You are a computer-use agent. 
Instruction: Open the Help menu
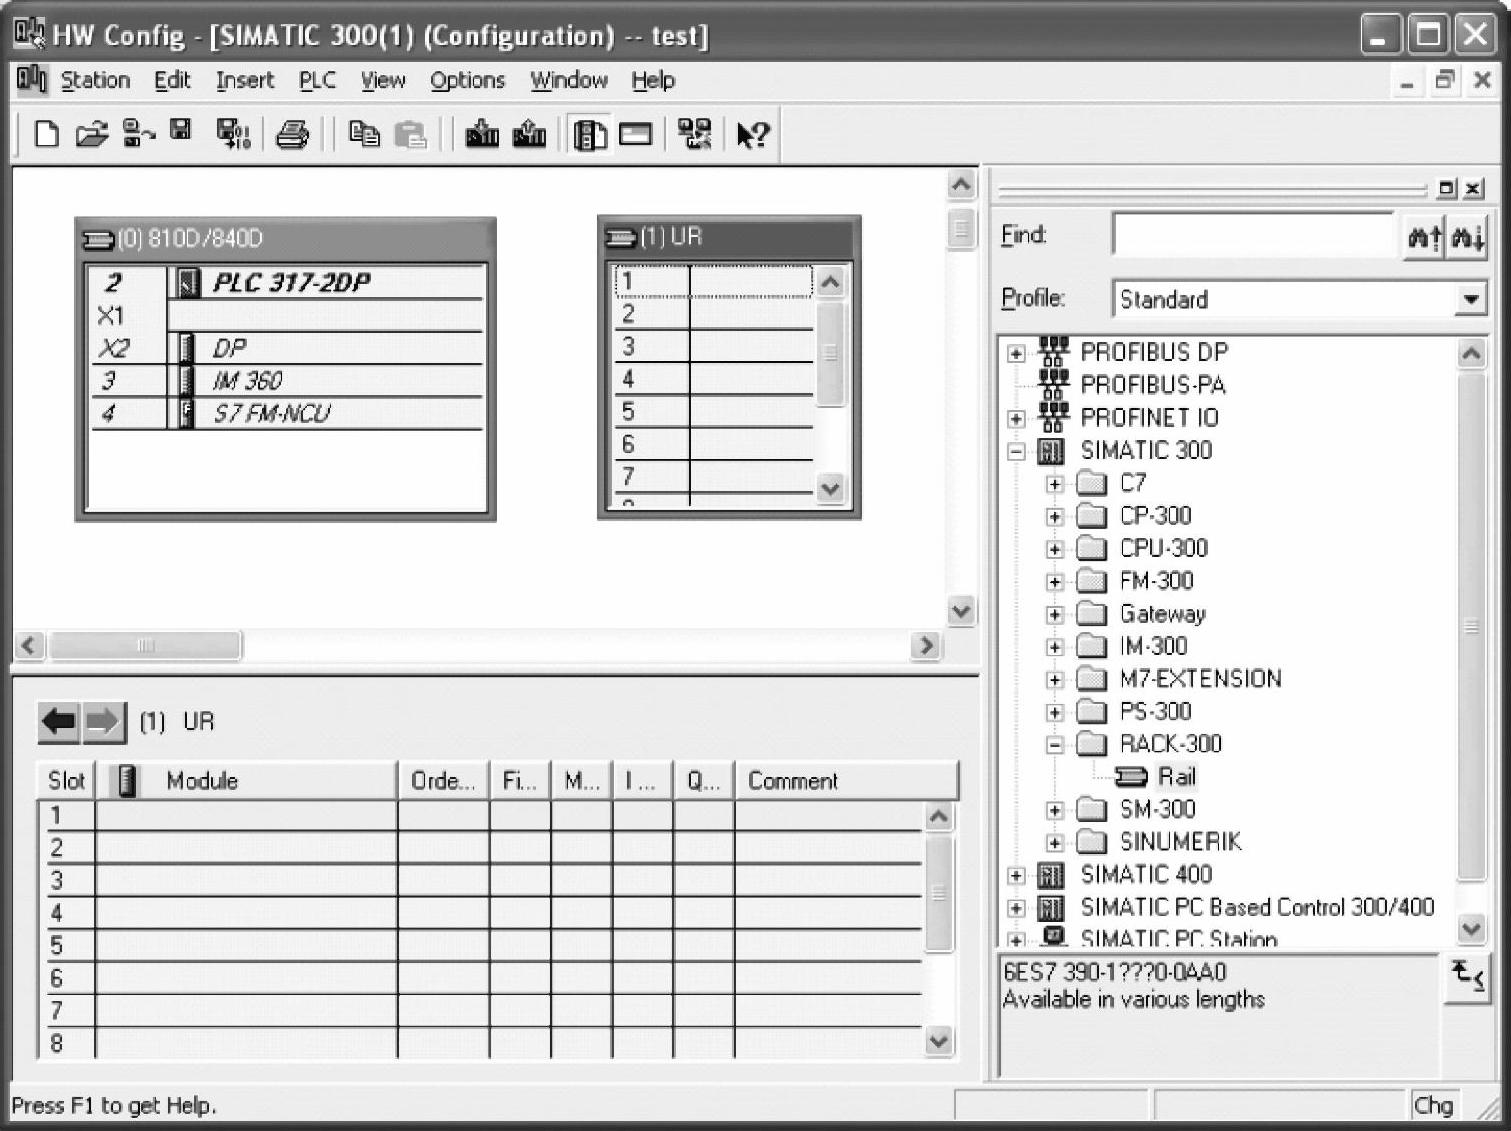coord(653,80)
